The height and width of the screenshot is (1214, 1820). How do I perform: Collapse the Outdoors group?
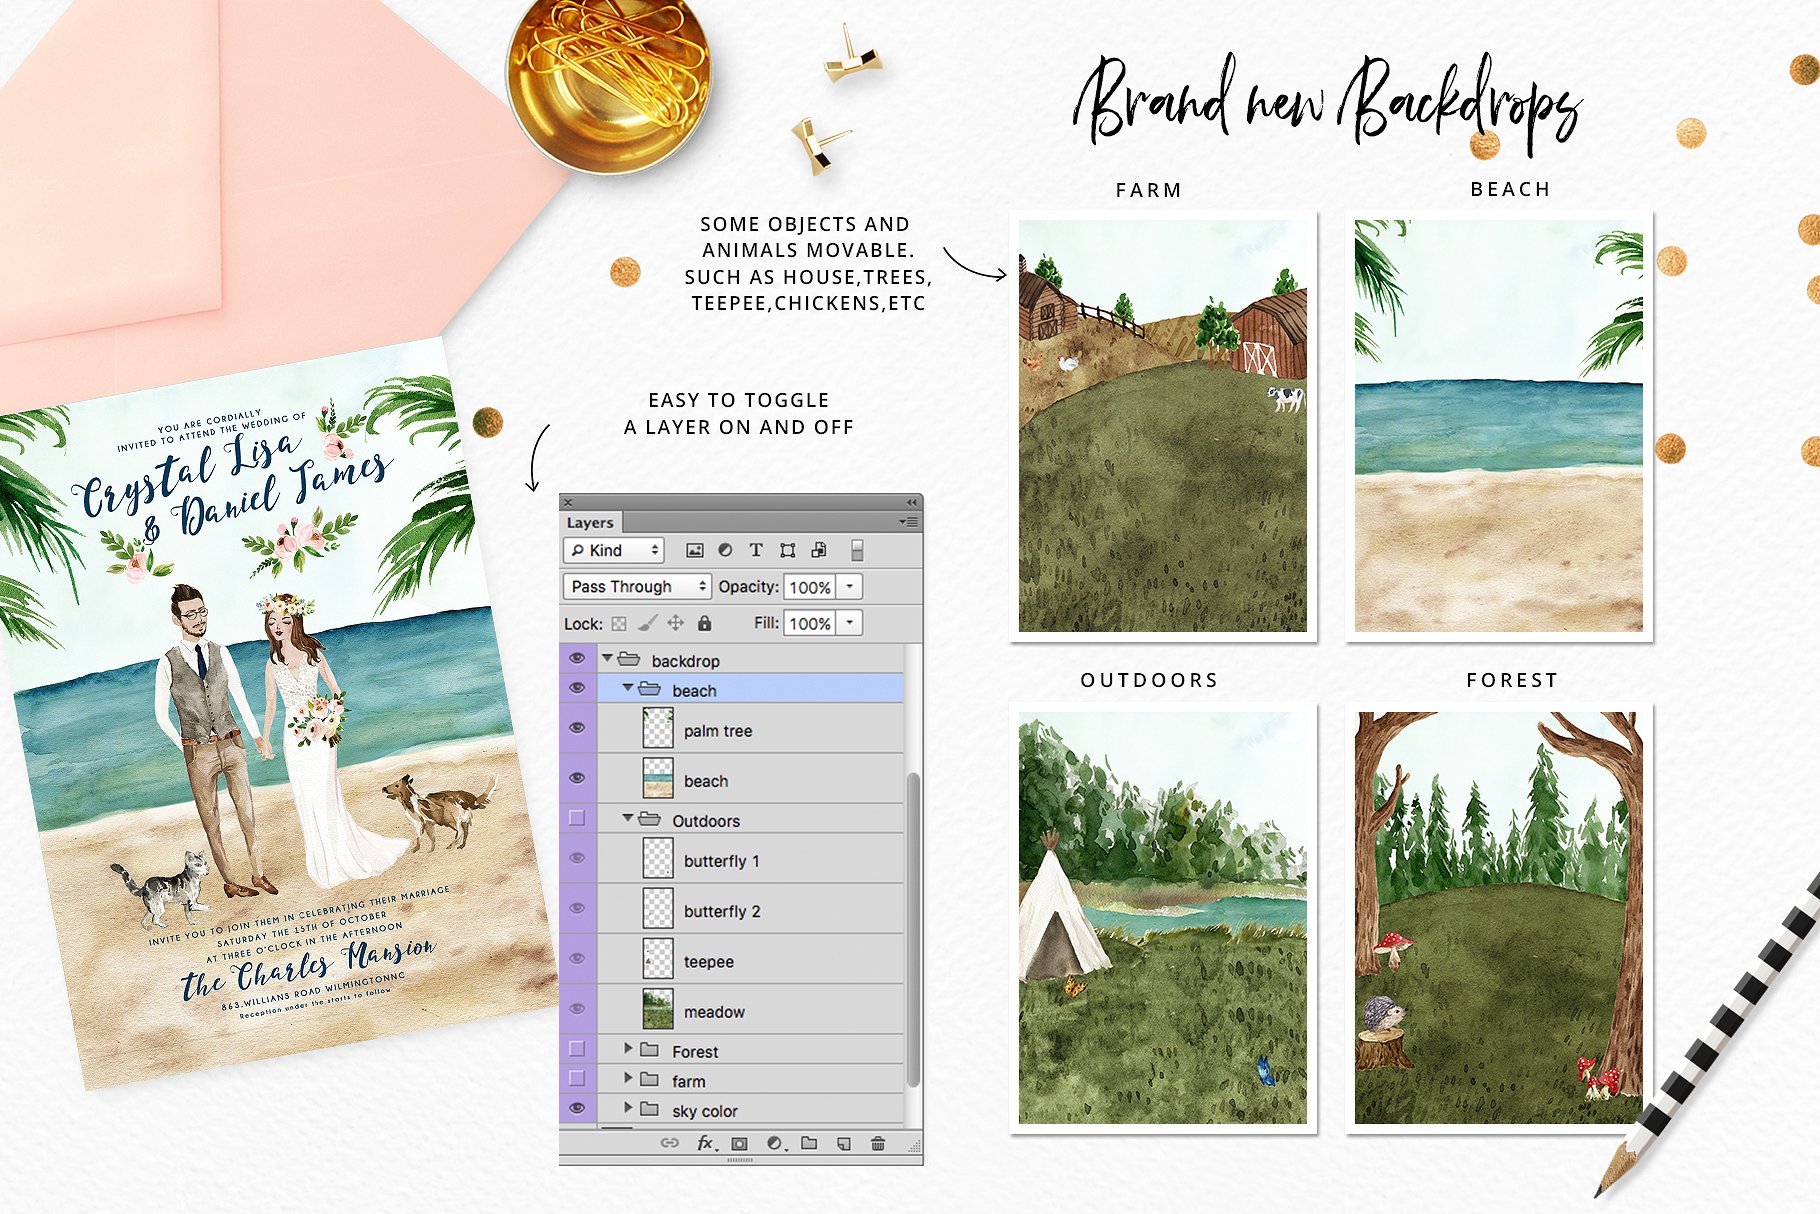[x=628, y=818]
